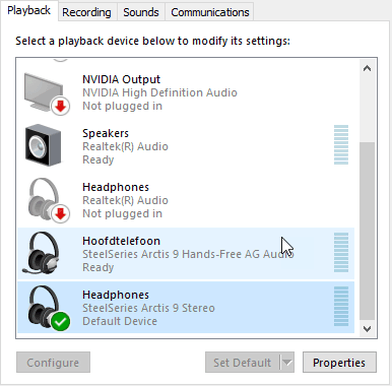Open Properties for the selected device

click(x=339, y=362)
